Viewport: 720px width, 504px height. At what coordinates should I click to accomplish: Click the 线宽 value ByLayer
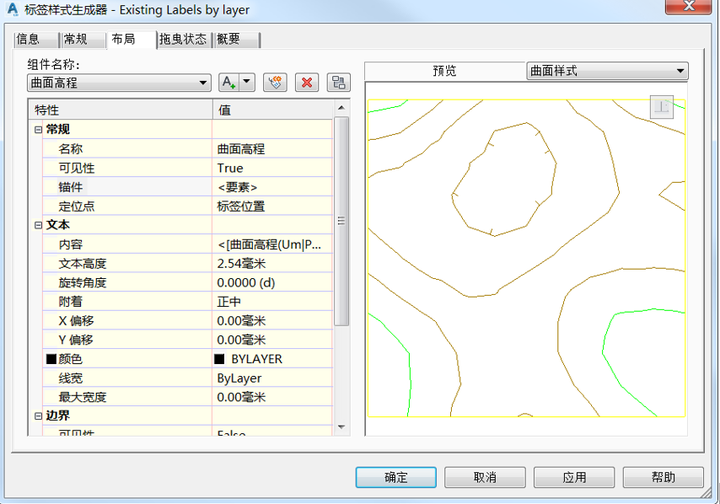pos(272,378)
